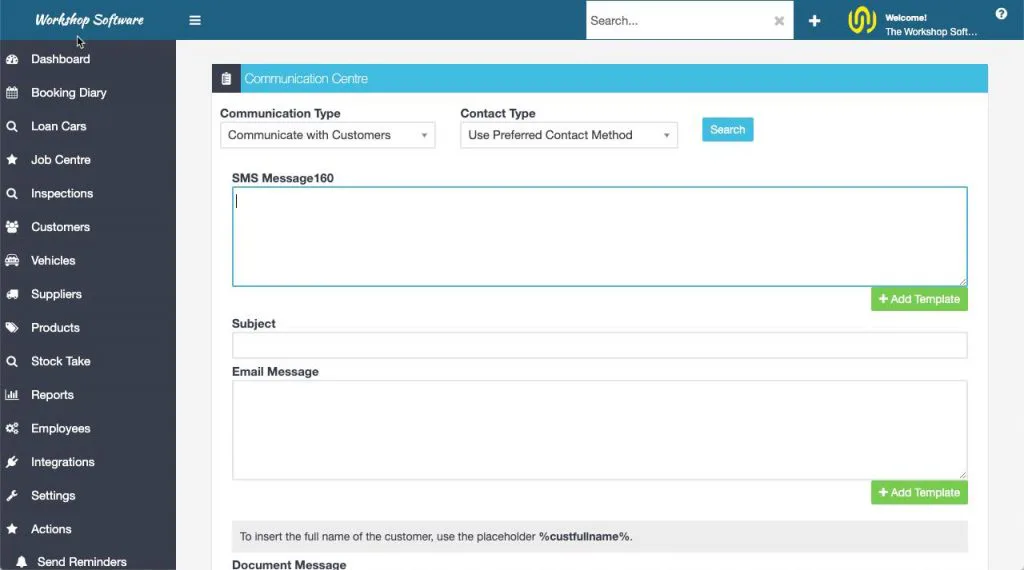The image size is (1024, 570).
Task: Click the Integrations plug icon
Action: coord(12,462)
